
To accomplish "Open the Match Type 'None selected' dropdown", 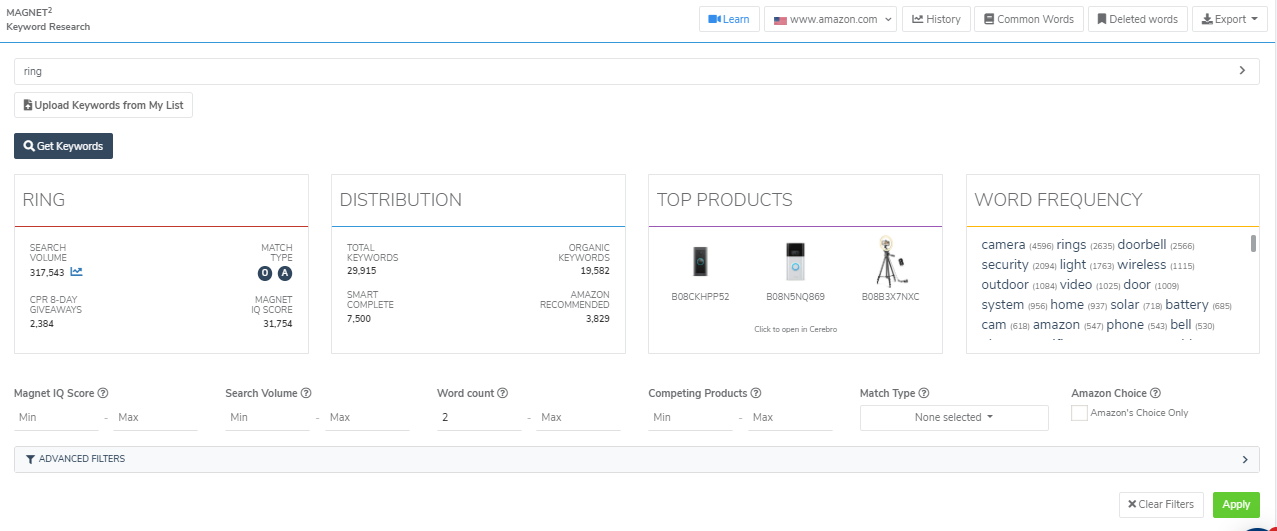I will coord(953,418).
